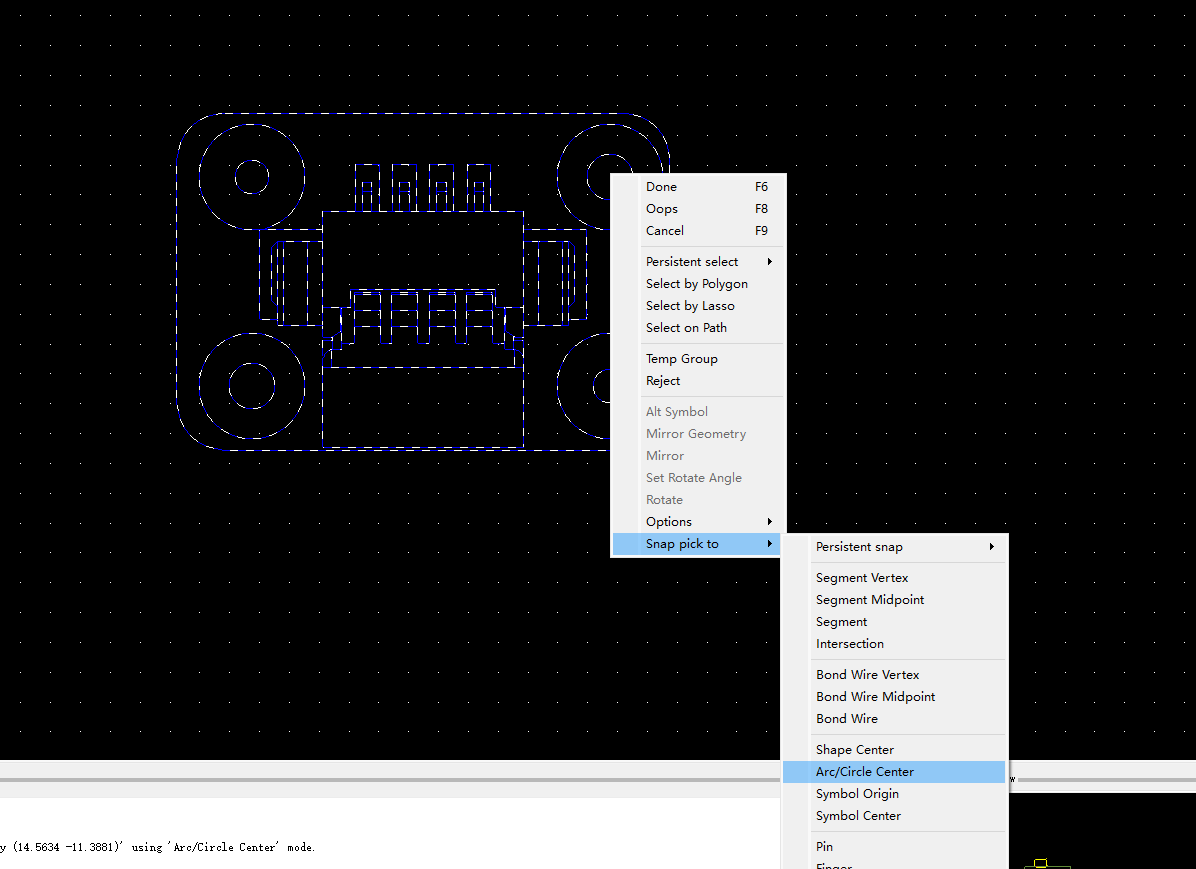Expand the Persistent snap submenu
The height and width of the screenshot is (869, 1196).
(x=895, y=547)
